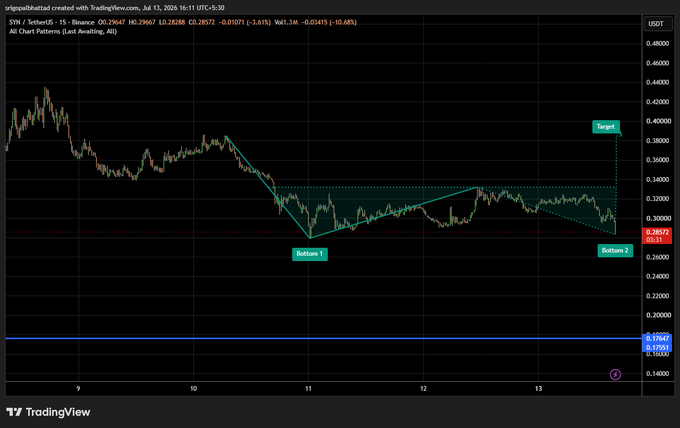Click the 0.38000 price axis label
The width and height of the screenshot is (680, 428).
pyautogui.click(x=657, y=140)
